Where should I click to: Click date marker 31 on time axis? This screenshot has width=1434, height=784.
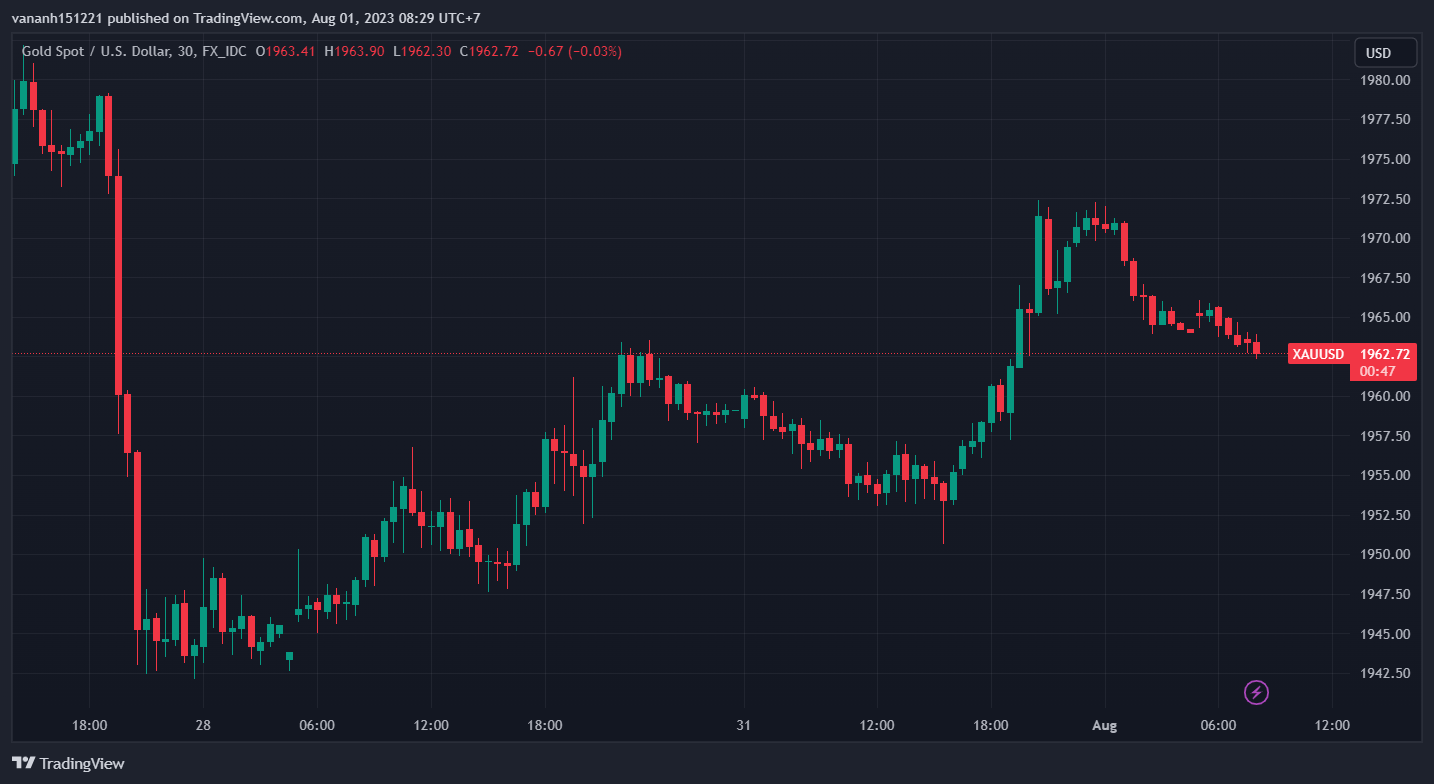[x=743, y=725]
